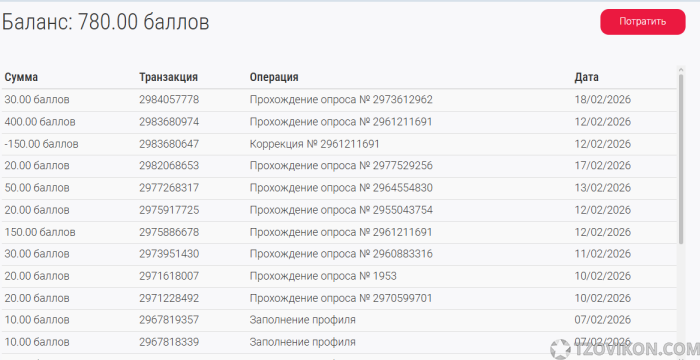Click the Транзакция column header
Viewport: 700px width, 360px height.
click(x=168, y=77)
